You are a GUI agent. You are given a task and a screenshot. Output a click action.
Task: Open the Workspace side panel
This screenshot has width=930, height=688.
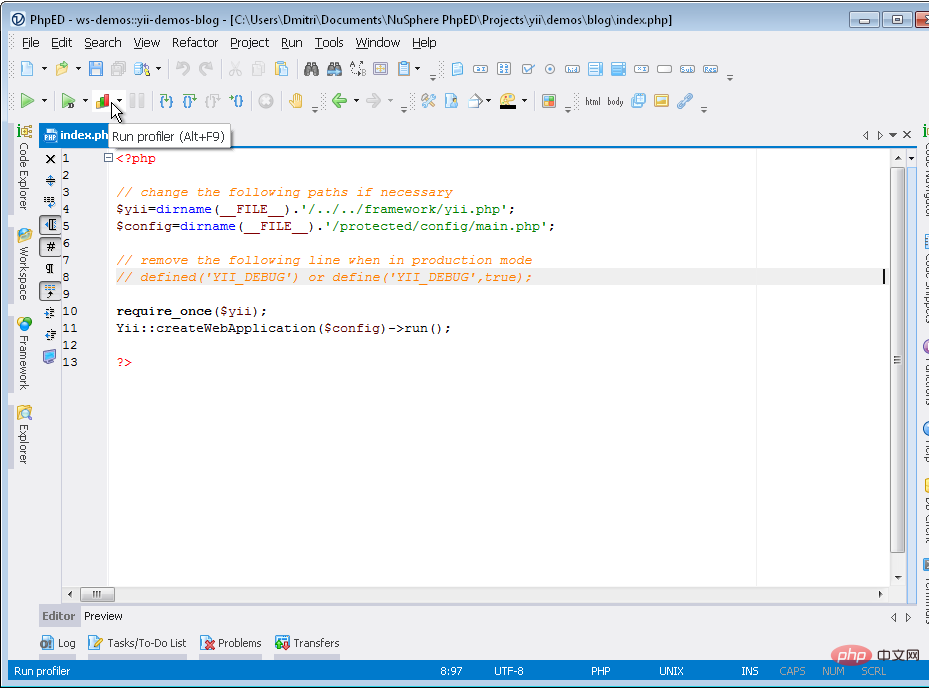24,265
